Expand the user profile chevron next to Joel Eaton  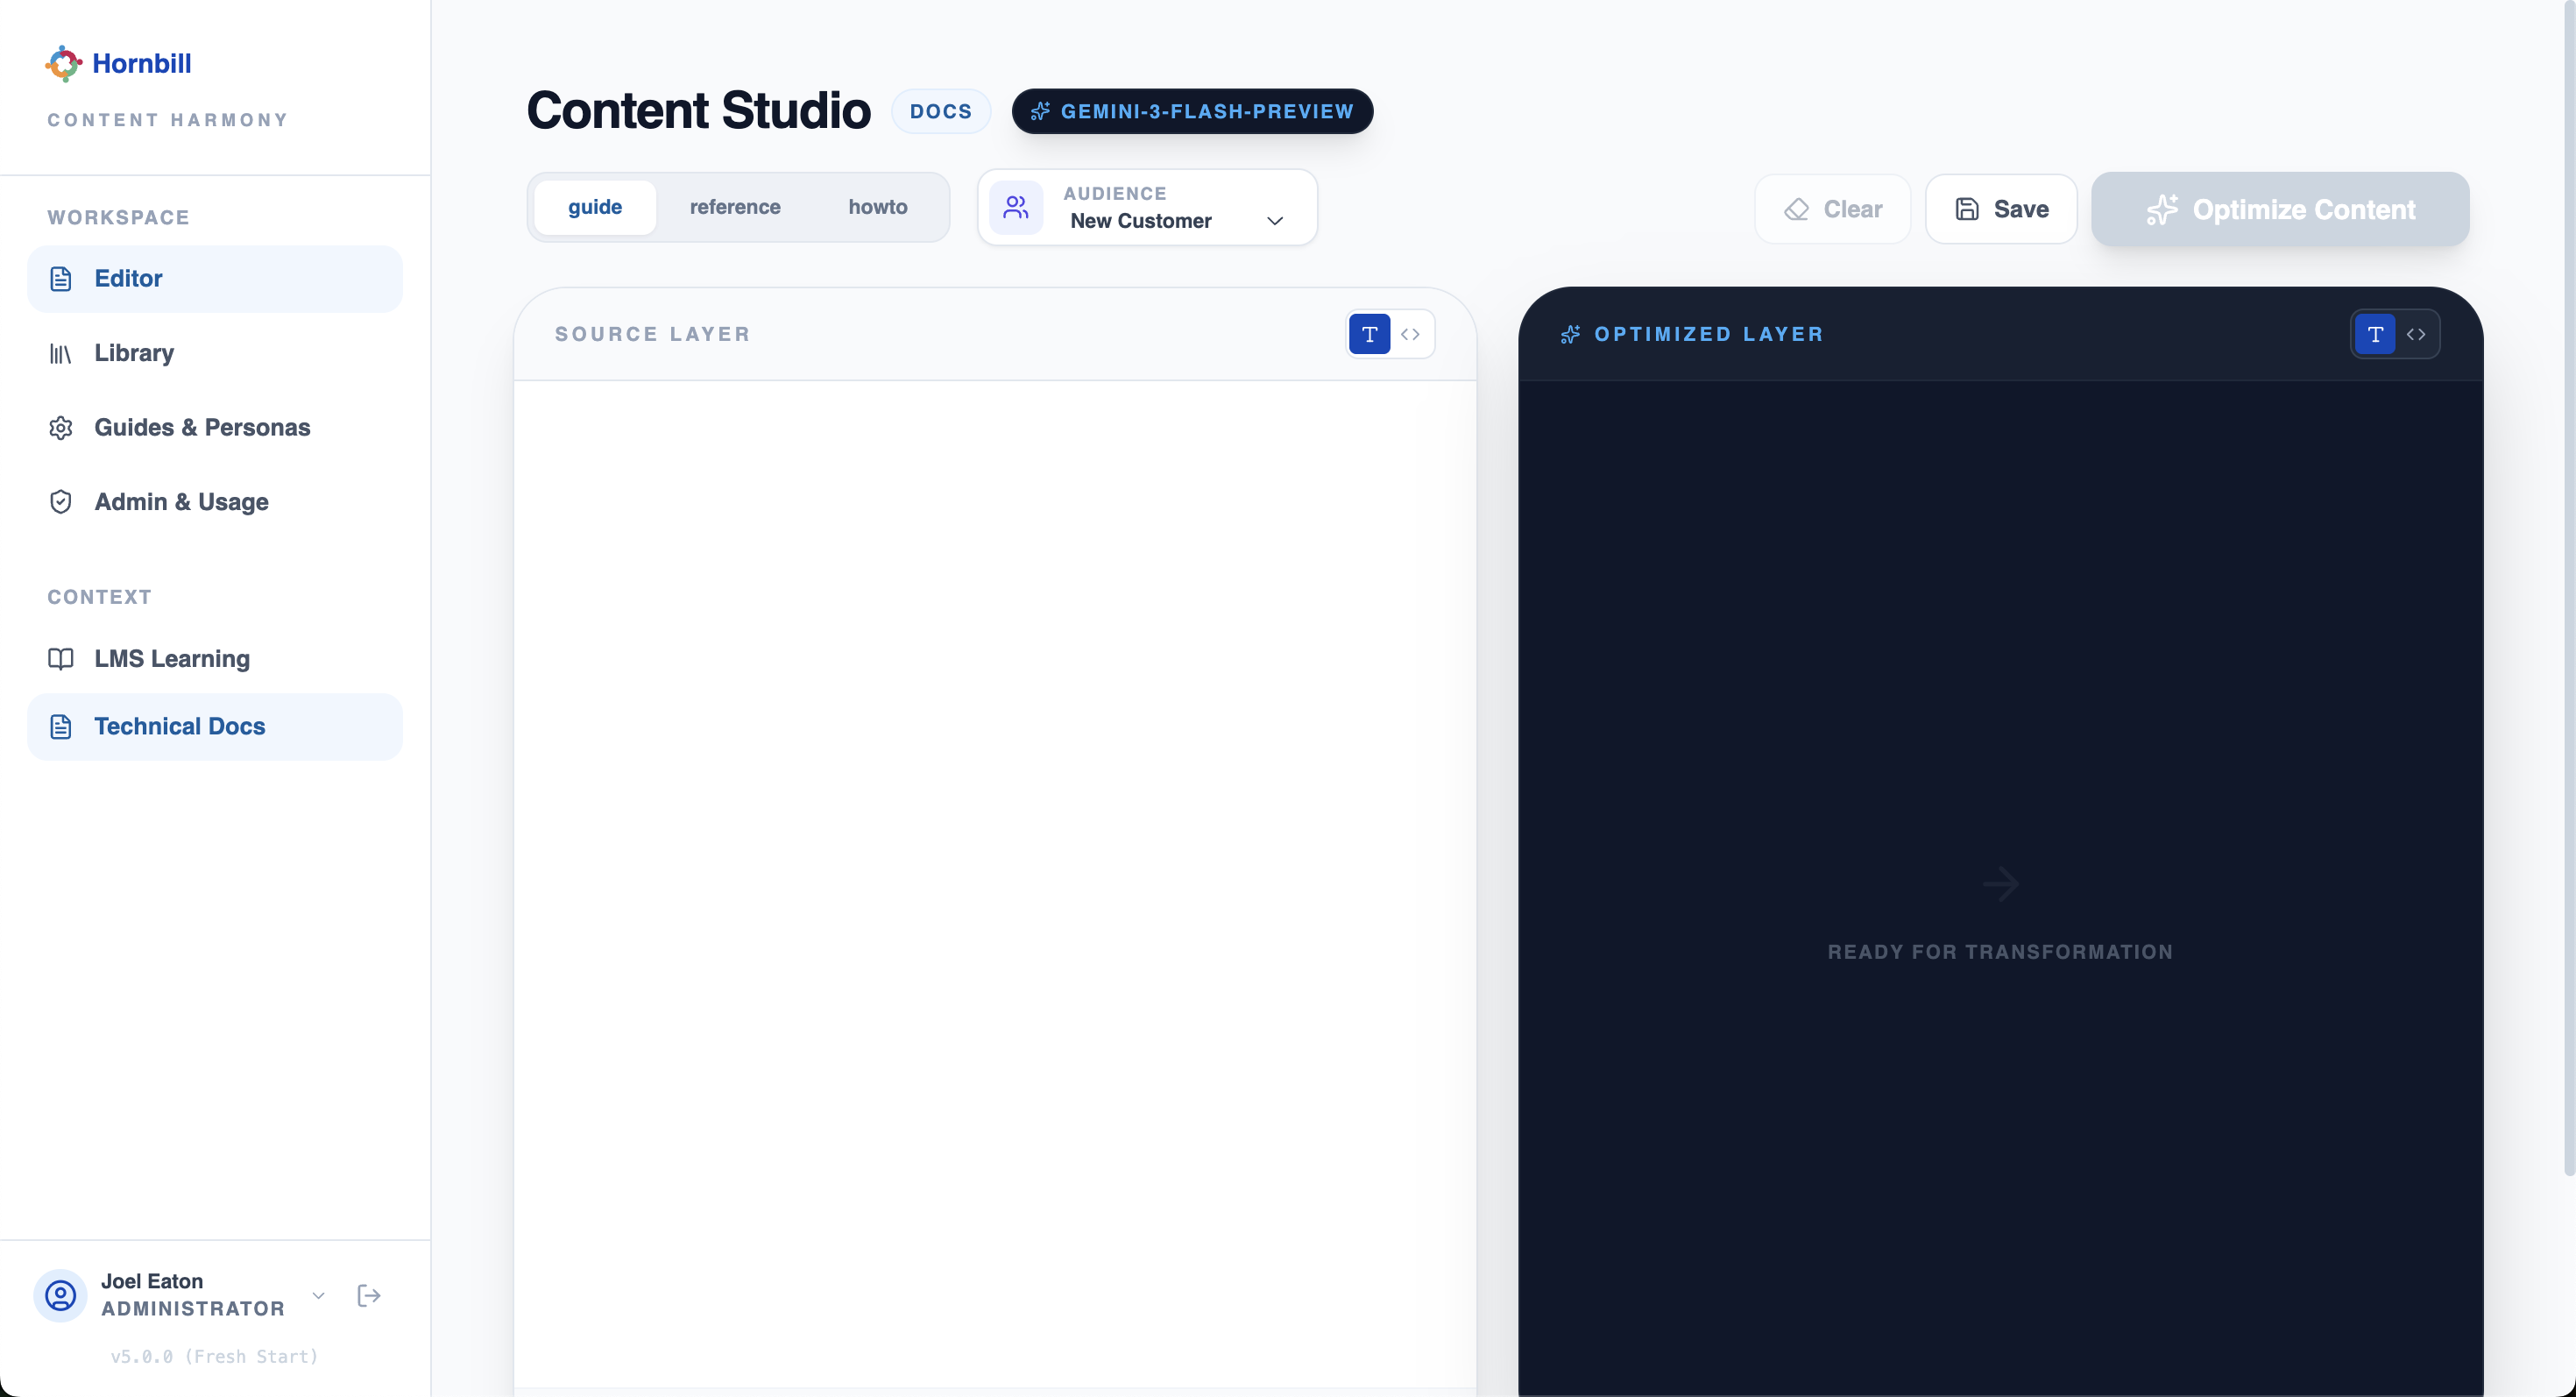318,1295
